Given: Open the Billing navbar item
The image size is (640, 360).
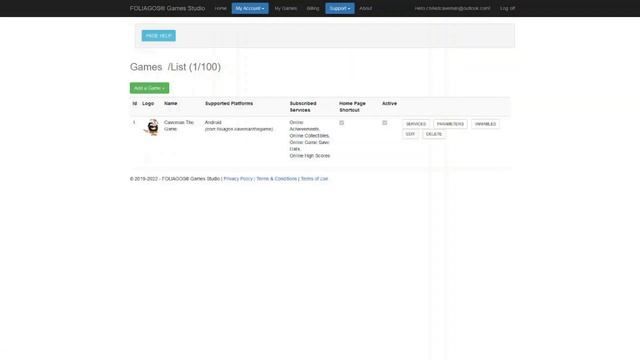Looking at the screenshot, I should click(x=313, y=8).
